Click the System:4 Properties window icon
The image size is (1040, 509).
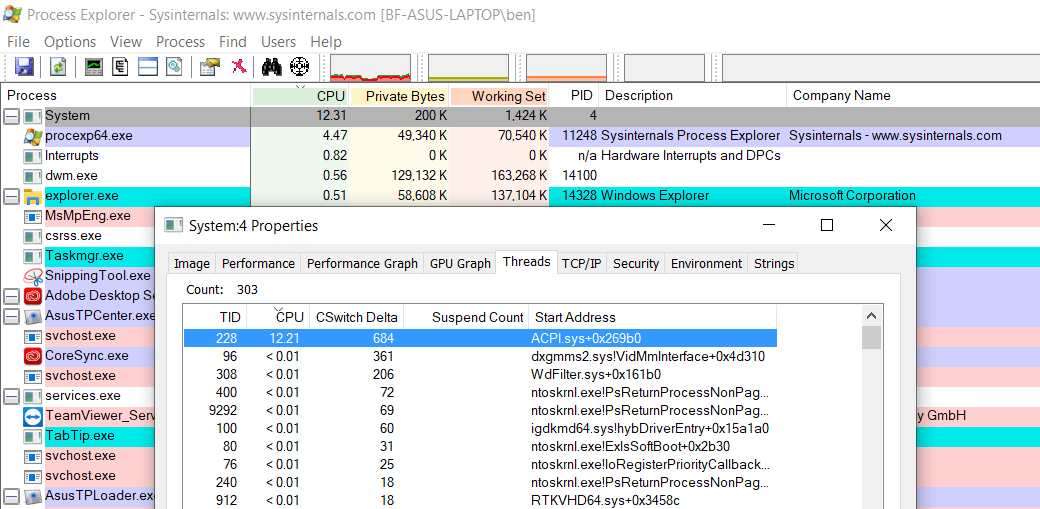click(x=173, y=226)
